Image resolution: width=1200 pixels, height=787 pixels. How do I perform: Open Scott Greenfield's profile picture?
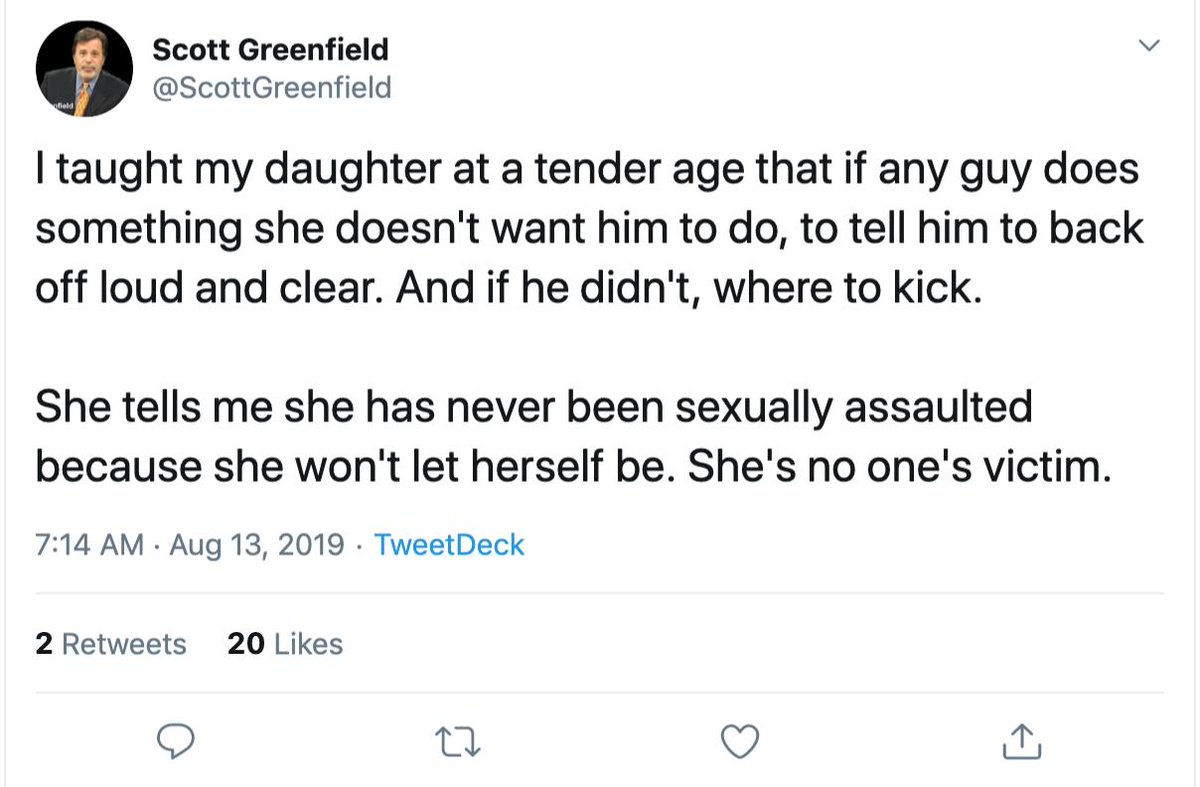point(84,70)
